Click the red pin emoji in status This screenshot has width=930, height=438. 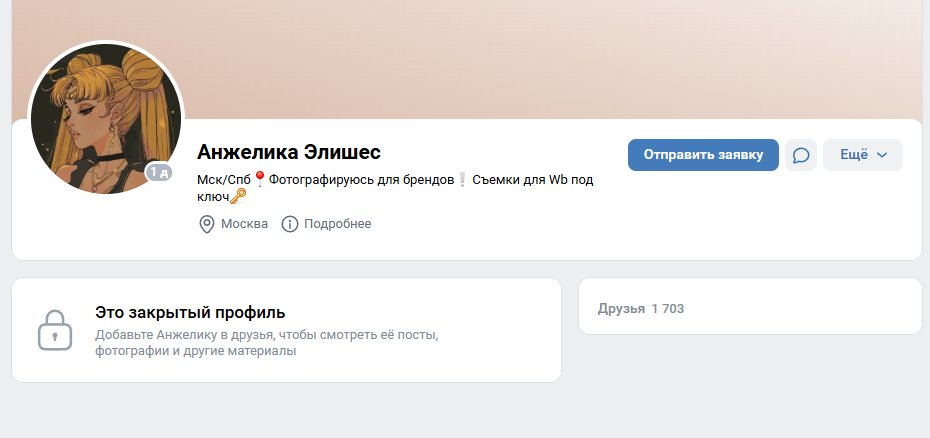tap(260, 179)
